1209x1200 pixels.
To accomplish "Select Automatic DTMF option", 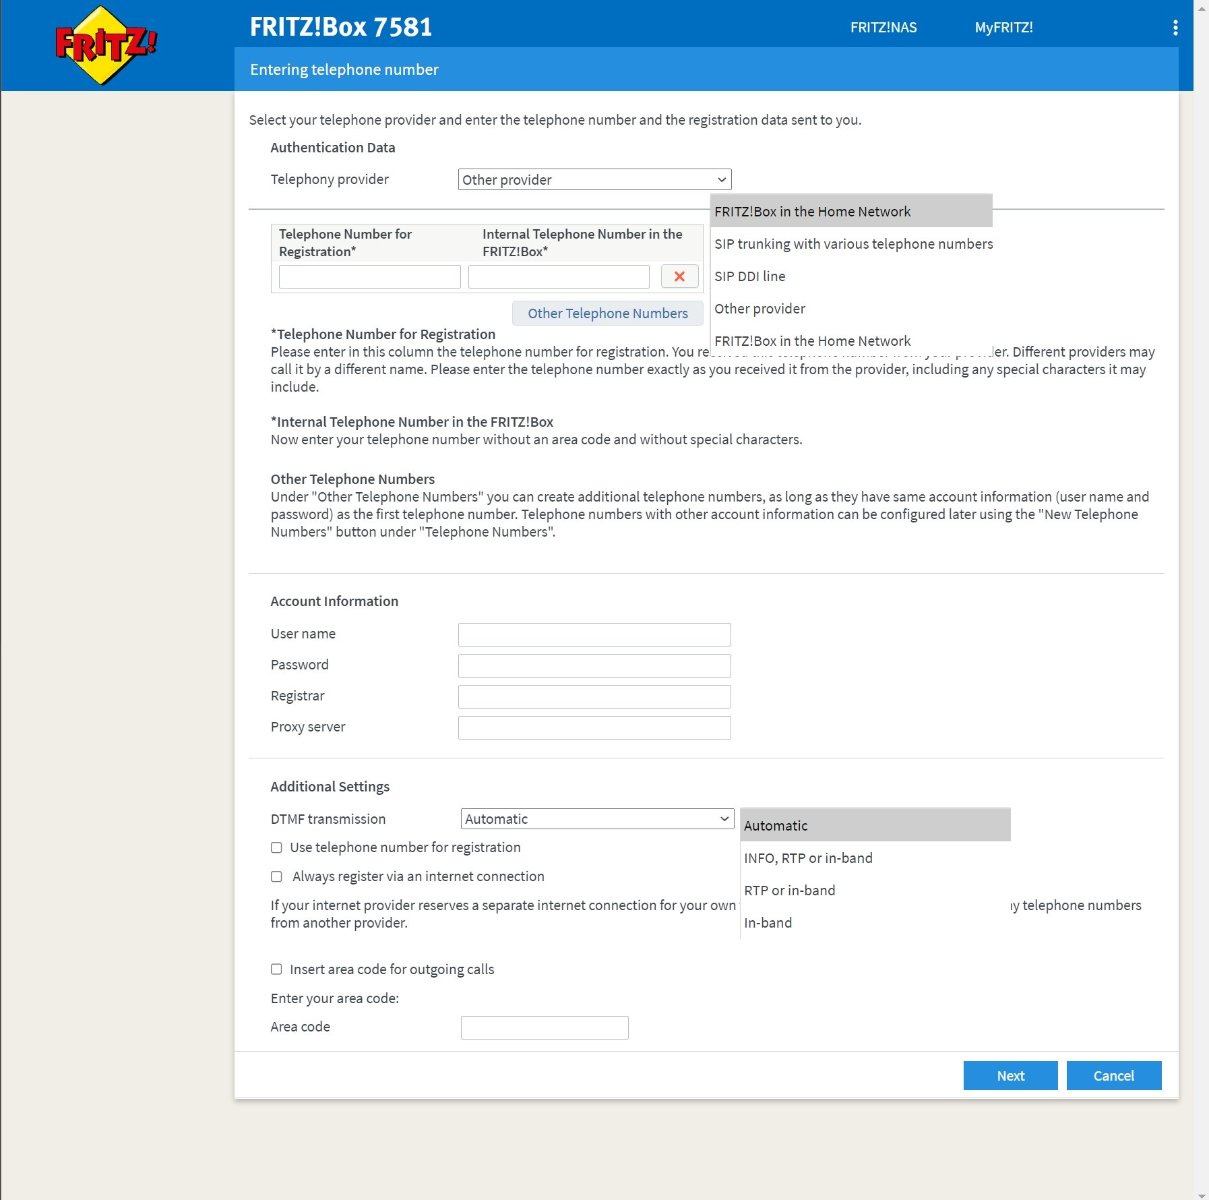I will 876,825.
